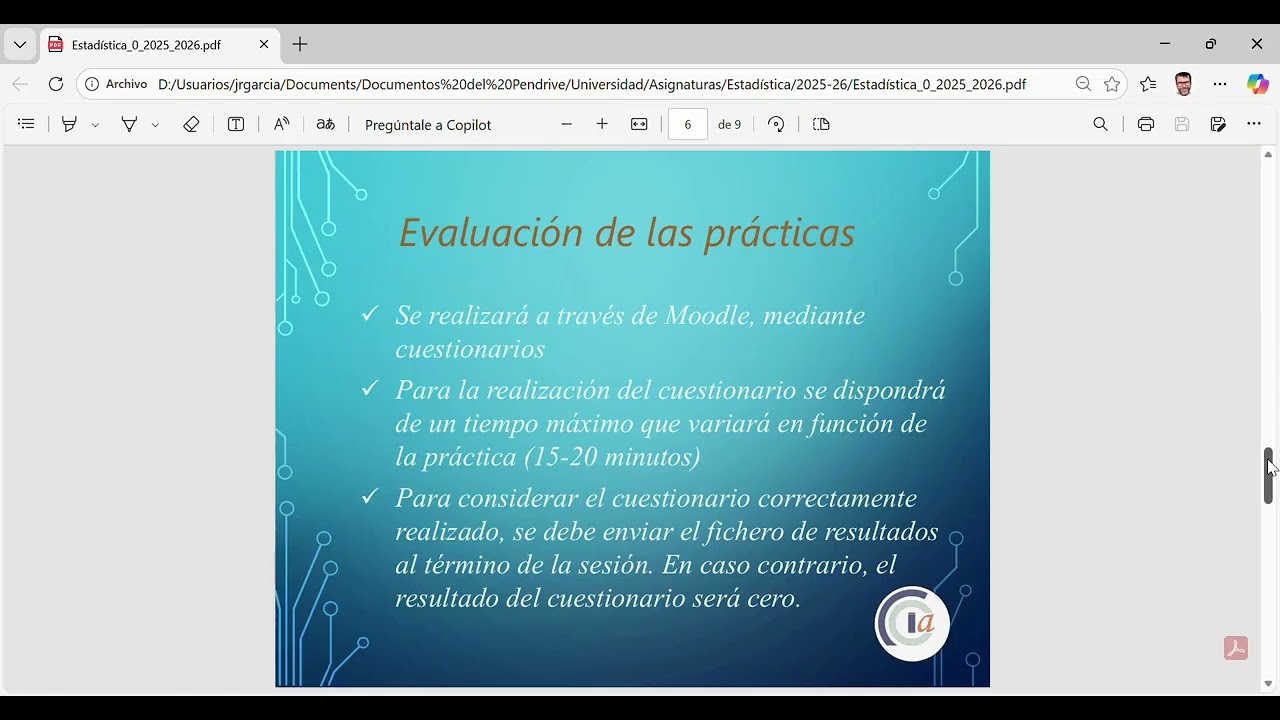Toggle fit to width view

[x=639, y=124]
